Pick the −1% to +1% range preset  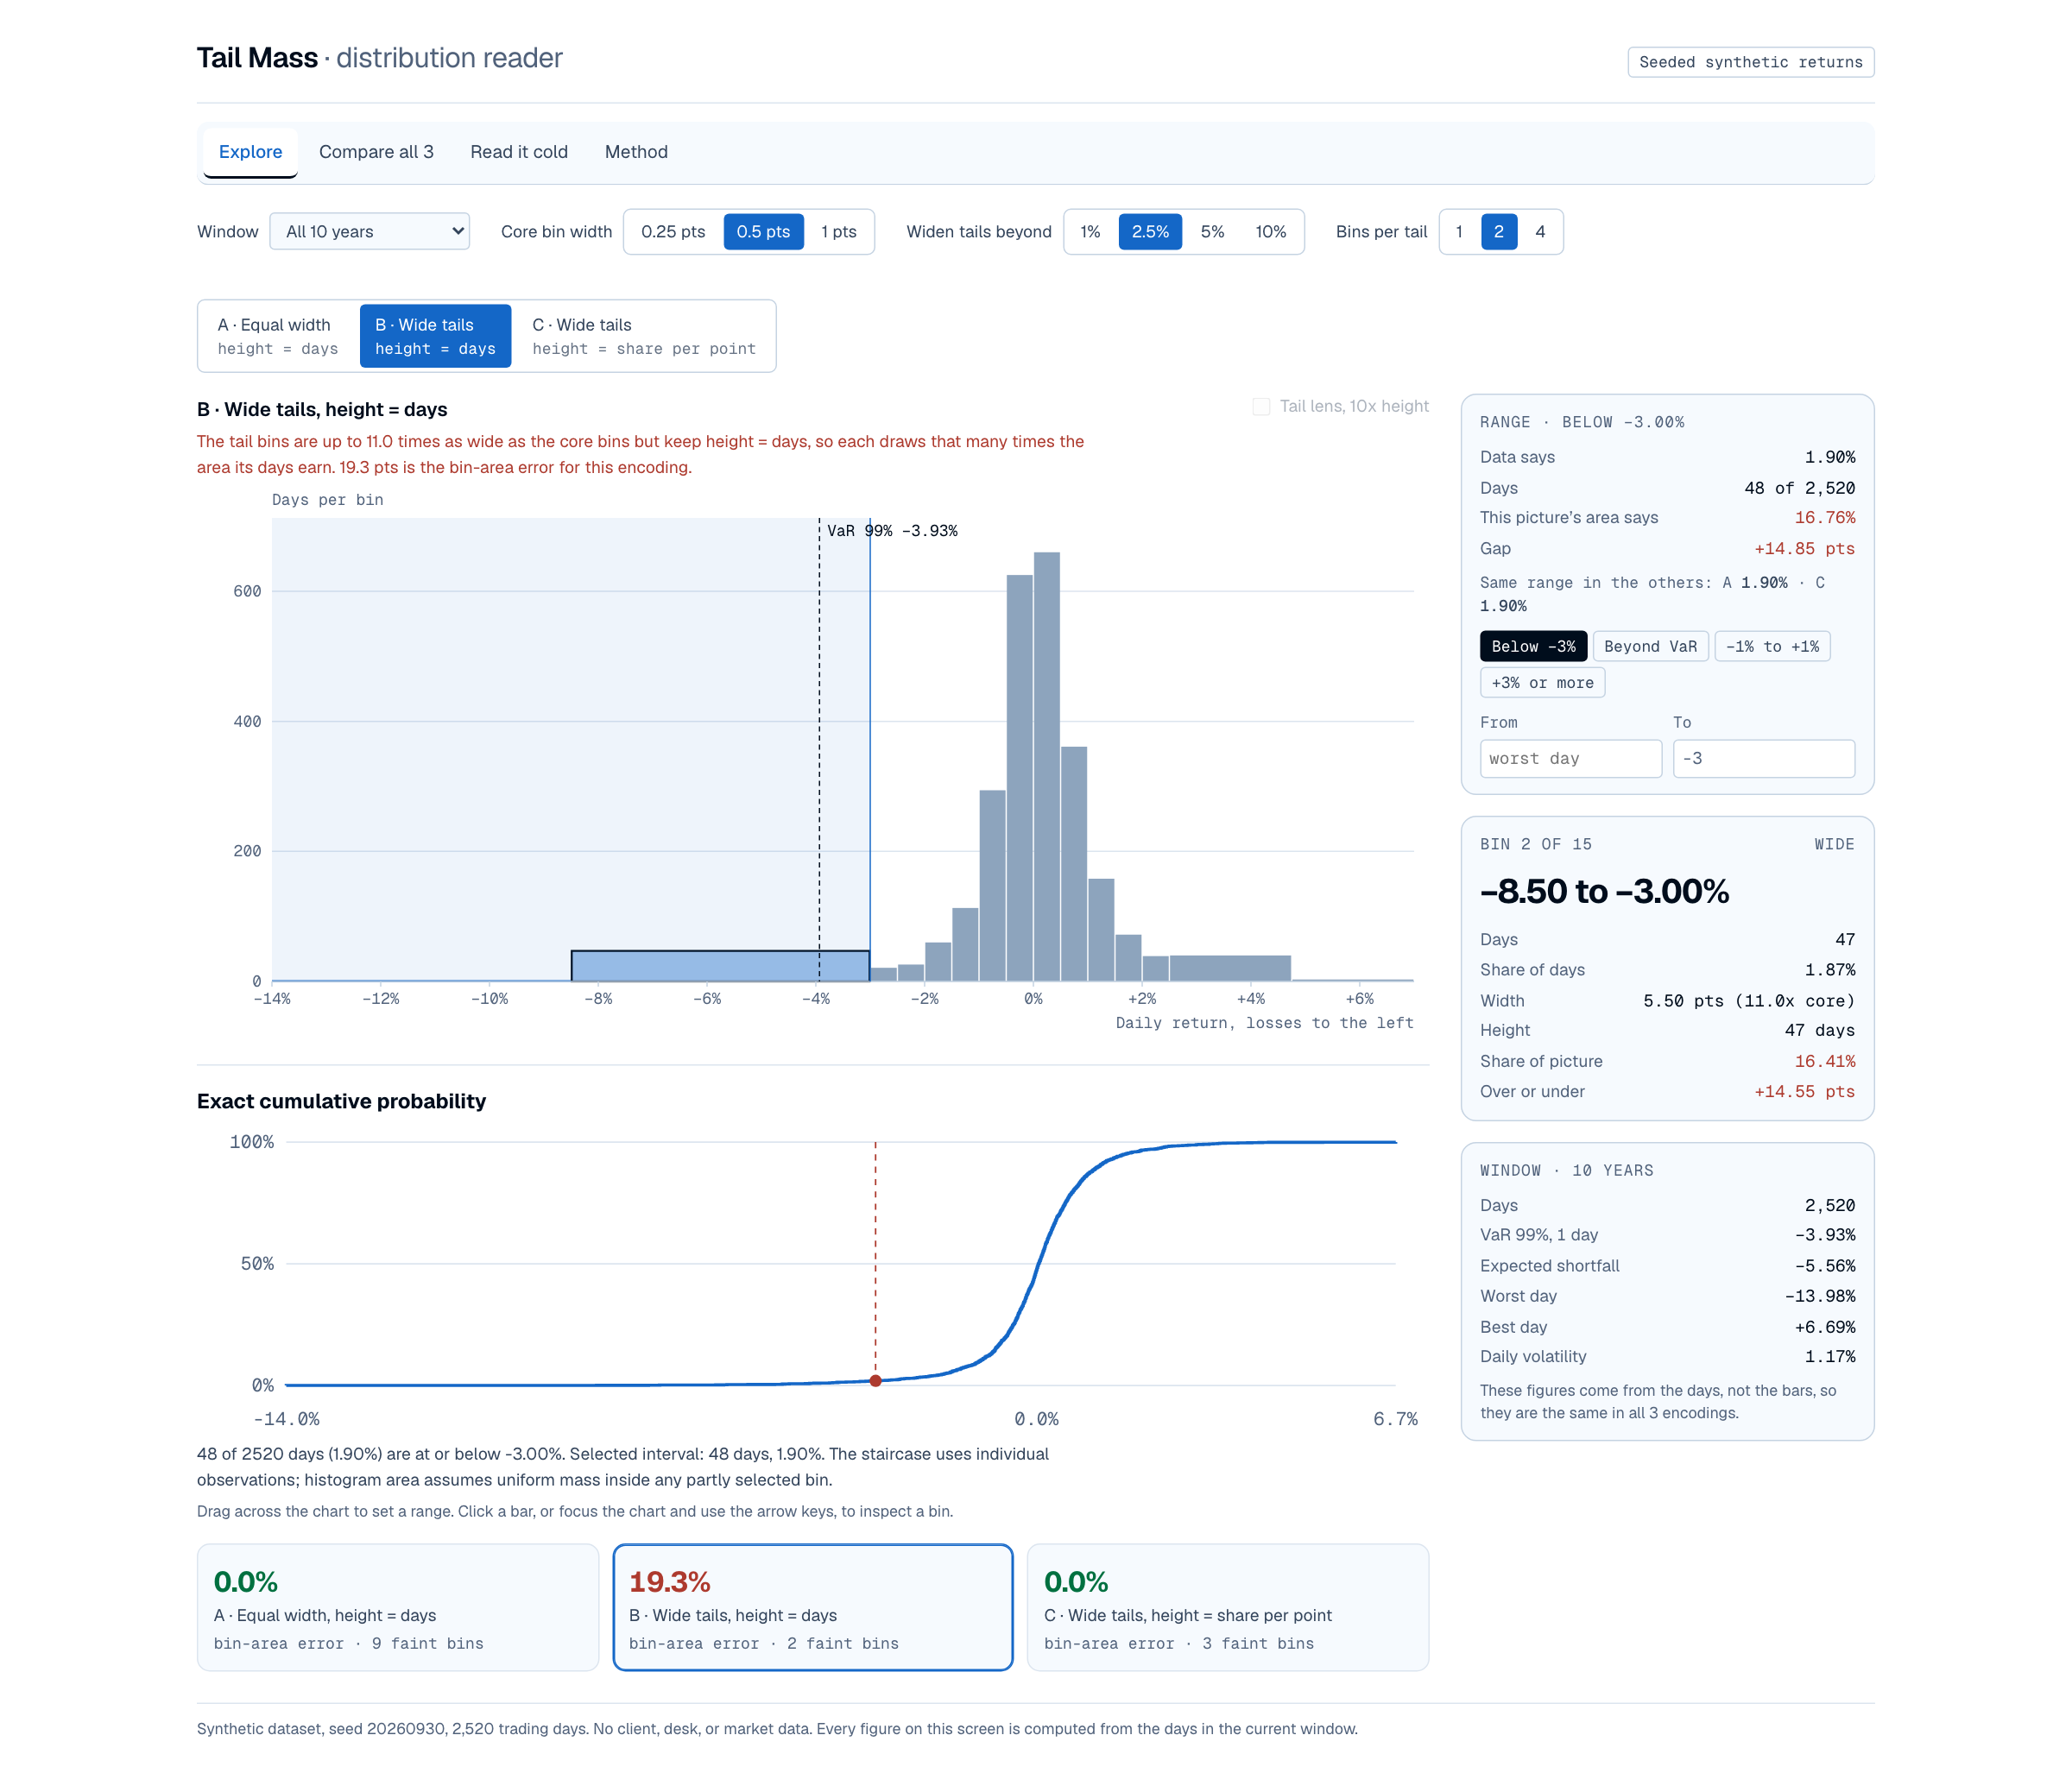point(1772,646)
